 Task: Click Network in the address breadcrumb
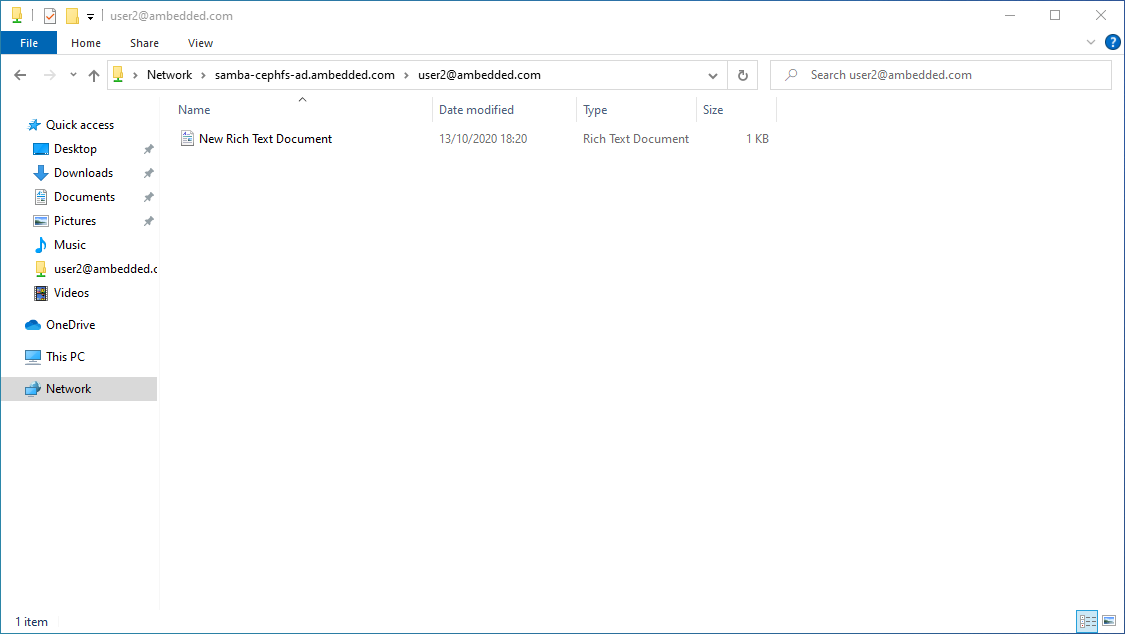169,75
